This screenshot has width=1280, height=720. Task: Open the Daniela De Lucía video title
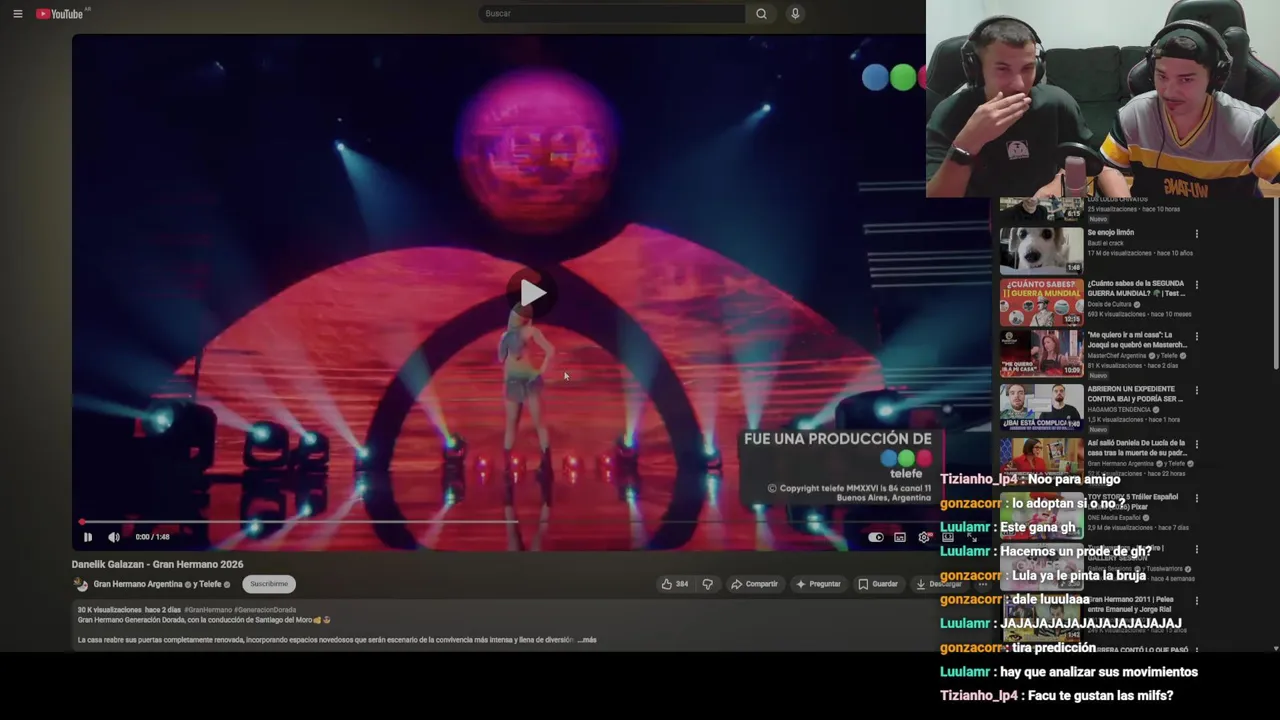(x=1137, y=447)
